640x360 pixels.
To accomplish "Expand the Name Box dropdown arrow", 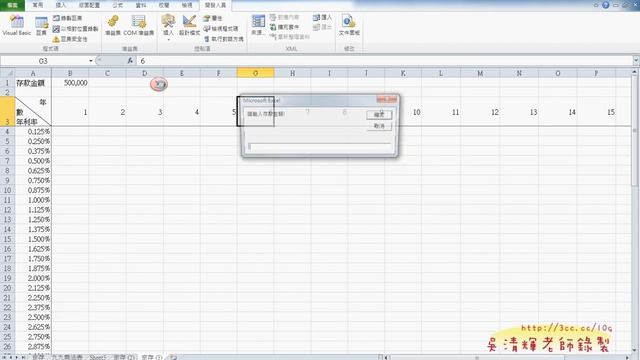I will (91, 61).
